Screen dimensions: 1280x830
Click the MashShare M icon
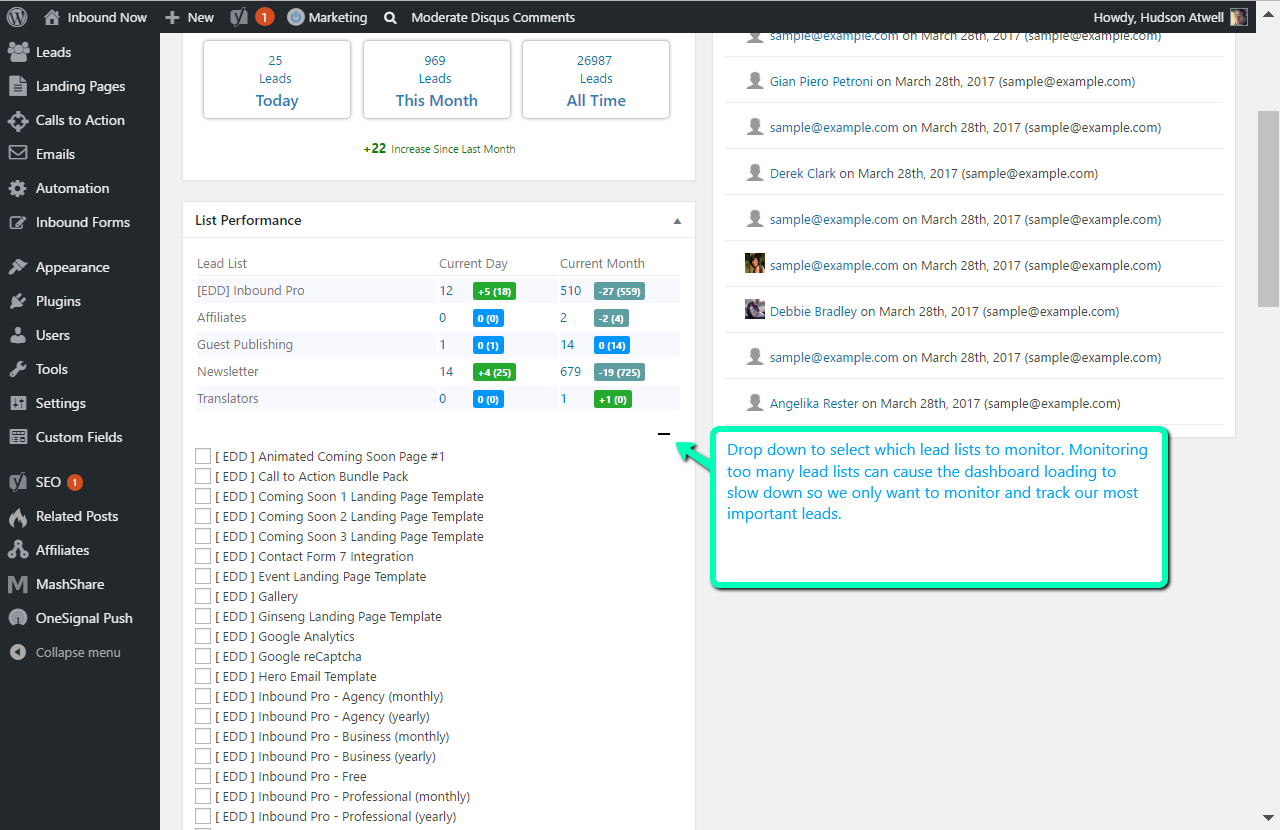click(x=18, y=584)
